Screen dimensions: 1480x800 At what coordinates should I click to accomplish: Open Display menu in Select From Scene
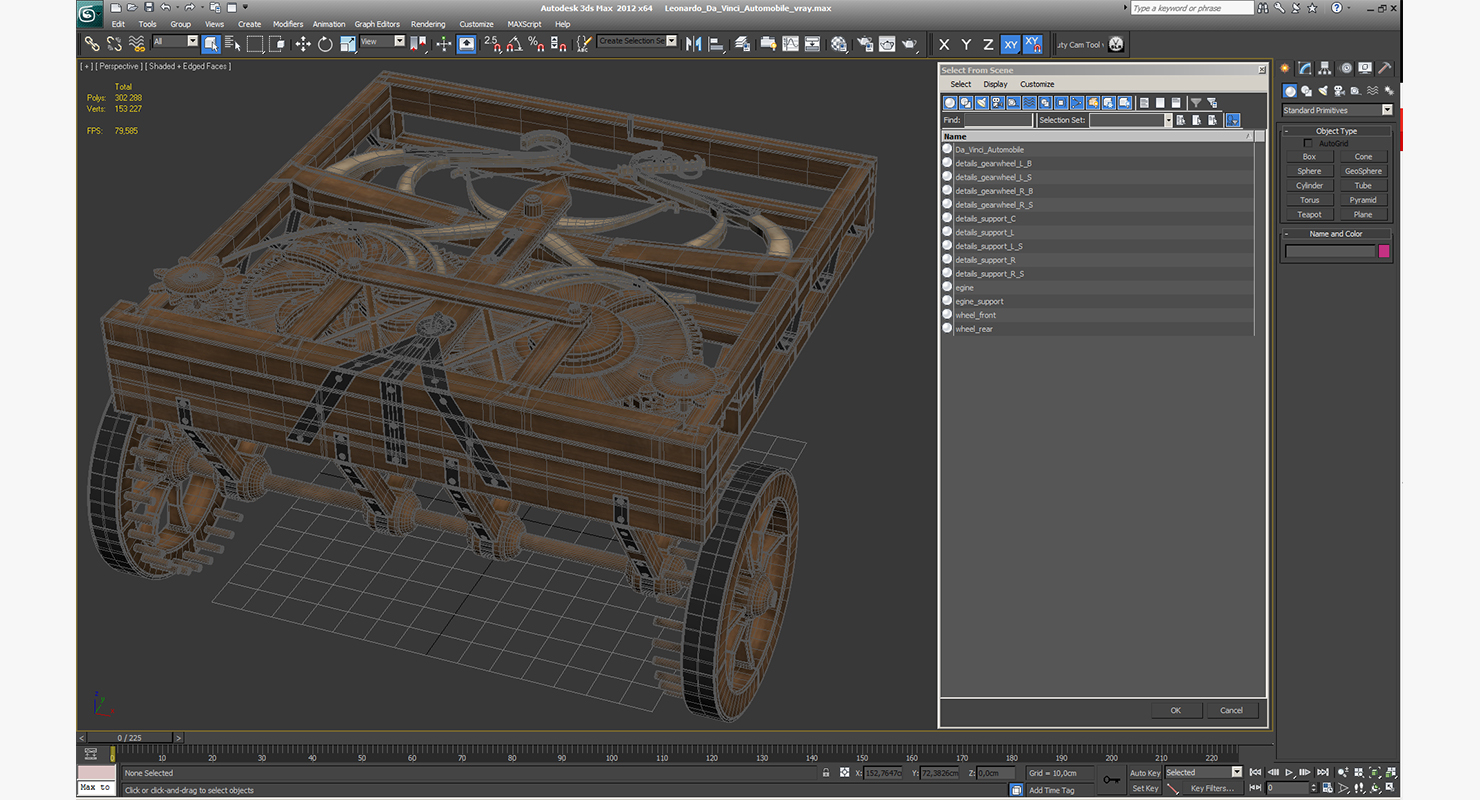pos(995,84)
